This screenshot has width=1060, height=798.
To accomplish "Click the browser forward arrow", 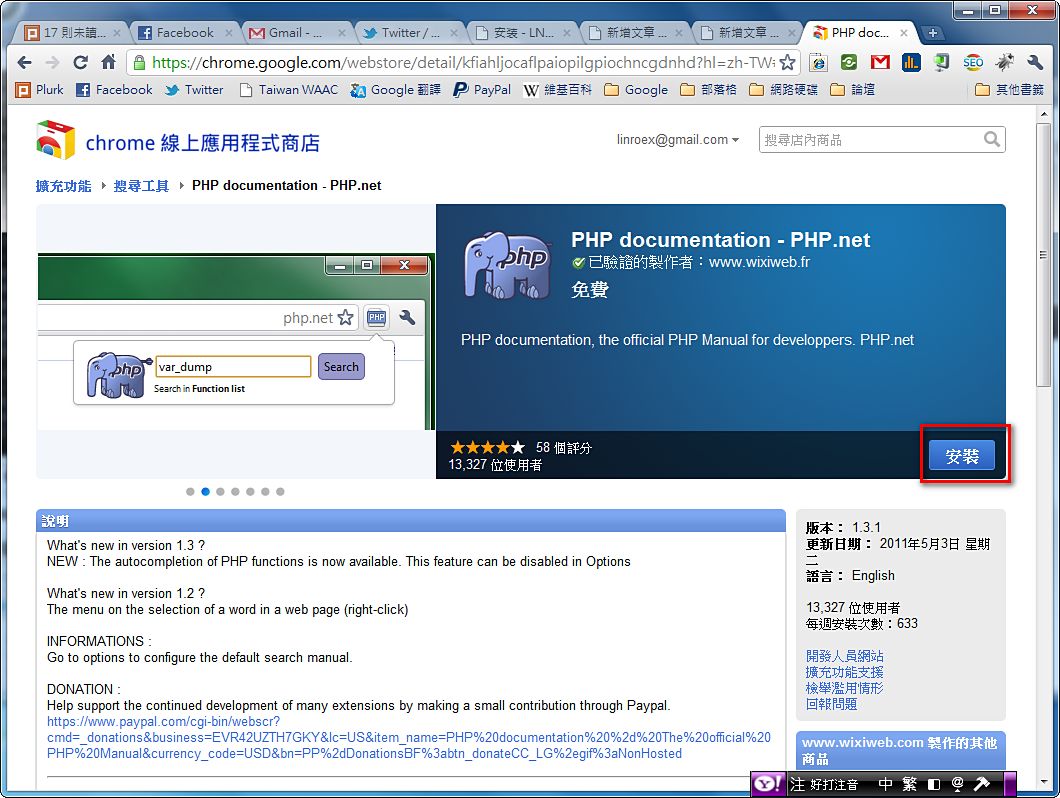I will [52, 63].
